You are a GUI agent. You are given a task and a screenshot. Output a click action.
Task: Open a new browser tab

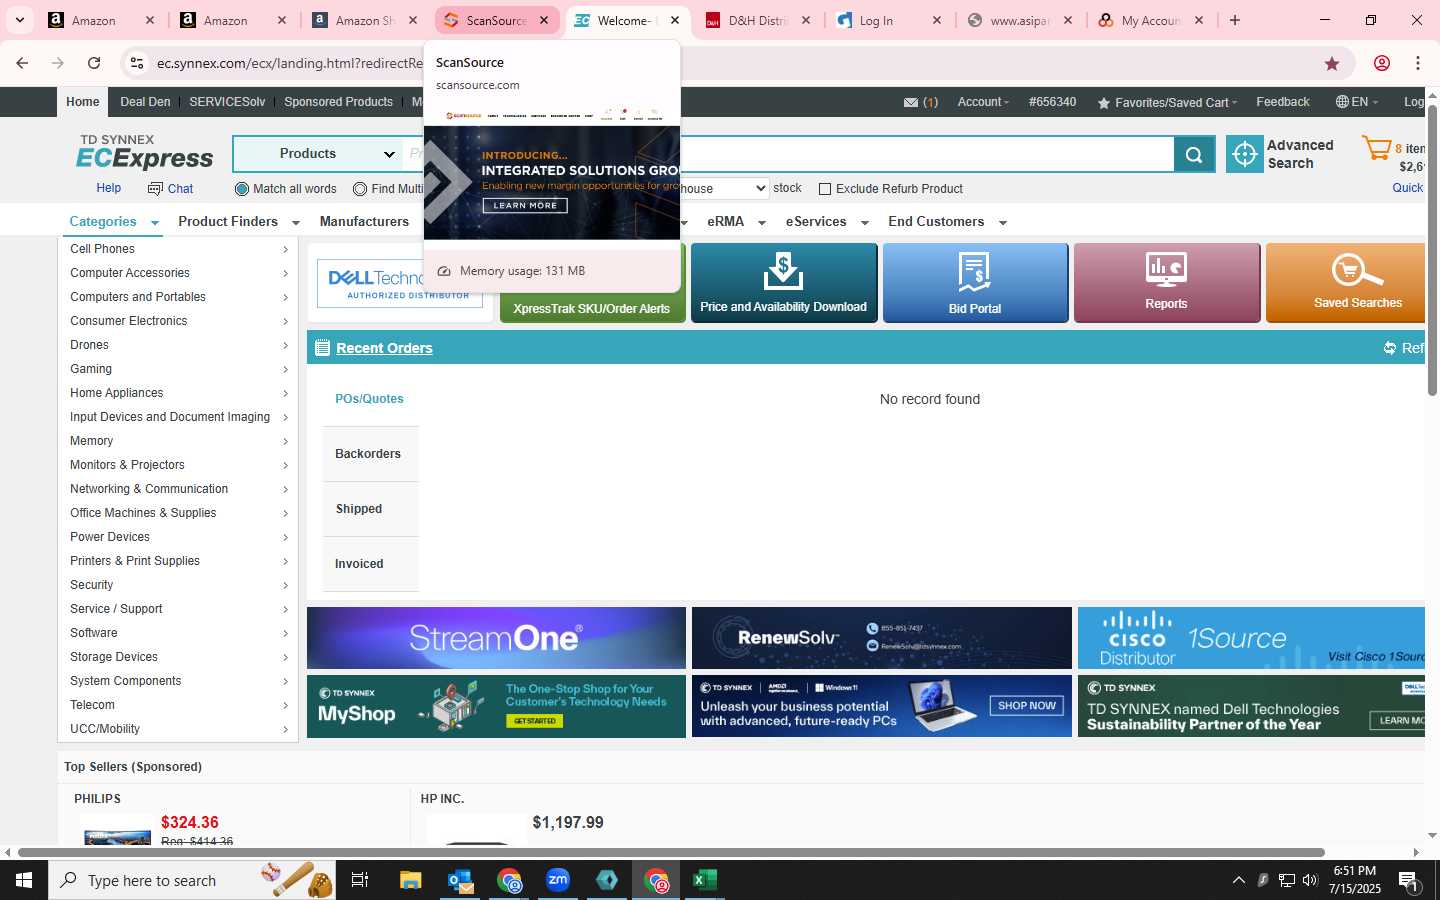1235,20
